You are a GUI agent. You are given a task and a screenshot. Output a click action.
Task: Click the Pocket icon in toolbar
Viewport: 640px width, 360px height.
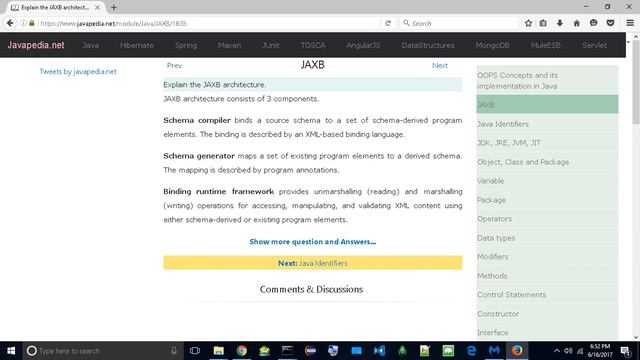click(x=610, y=23)
